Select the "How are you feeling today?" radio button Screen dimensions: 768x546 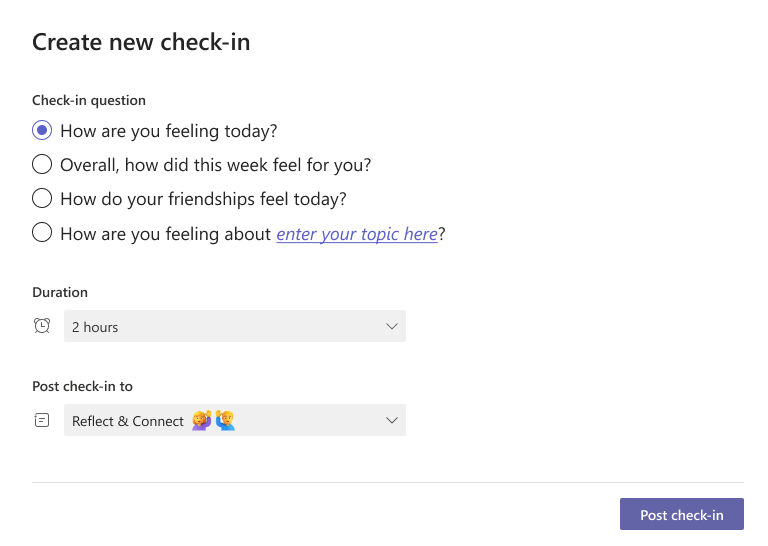point(42,130)
